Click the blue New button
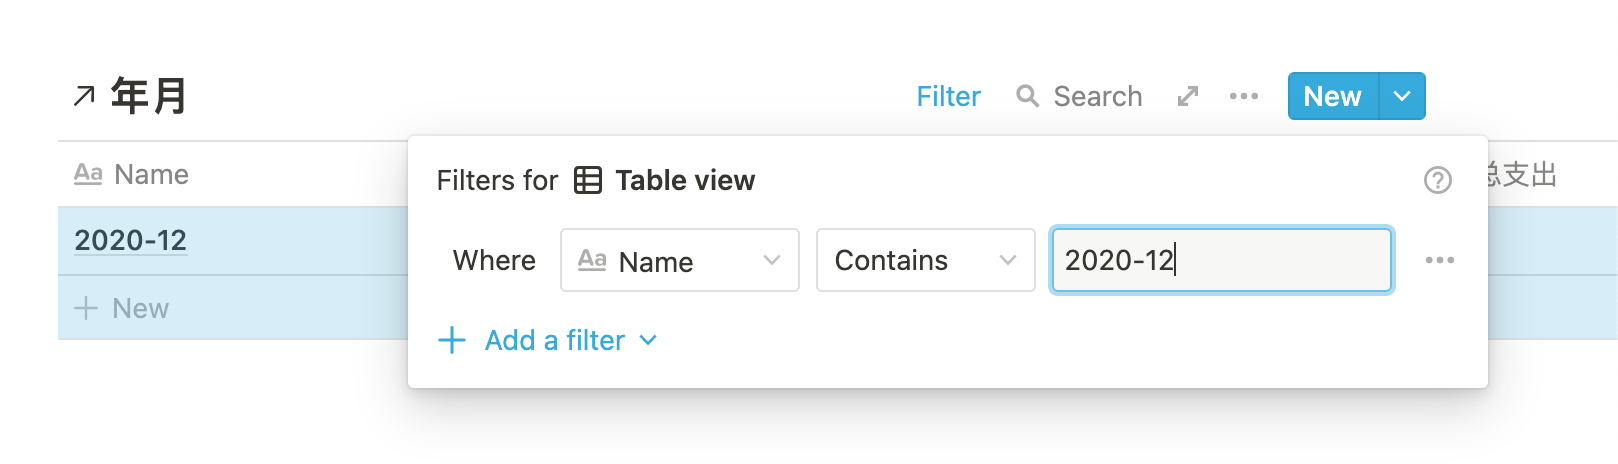This screenshot has height=464, width=1618. coord(1332,96)
